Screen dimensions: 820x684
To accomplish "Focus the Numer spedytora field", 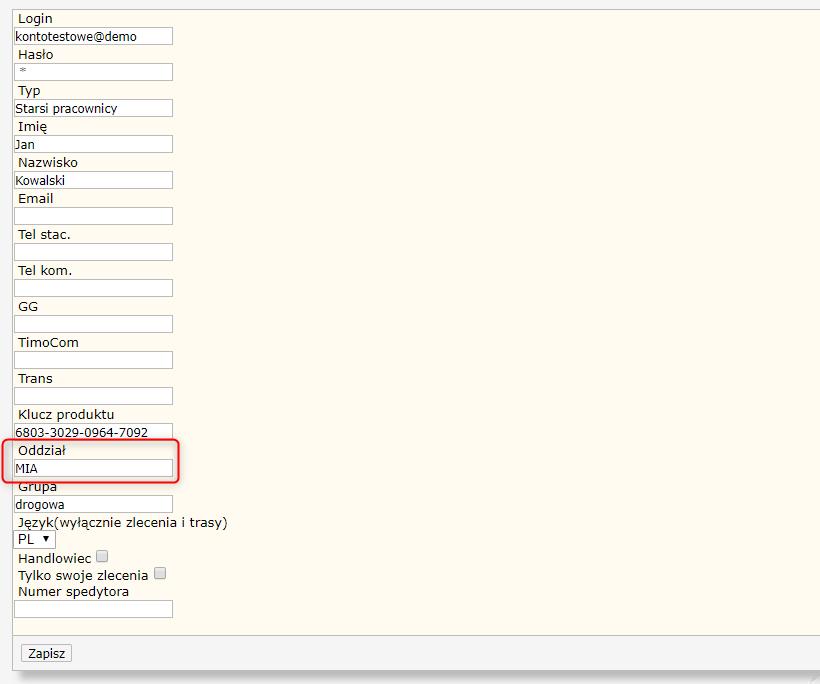I will tap(93, 609).
